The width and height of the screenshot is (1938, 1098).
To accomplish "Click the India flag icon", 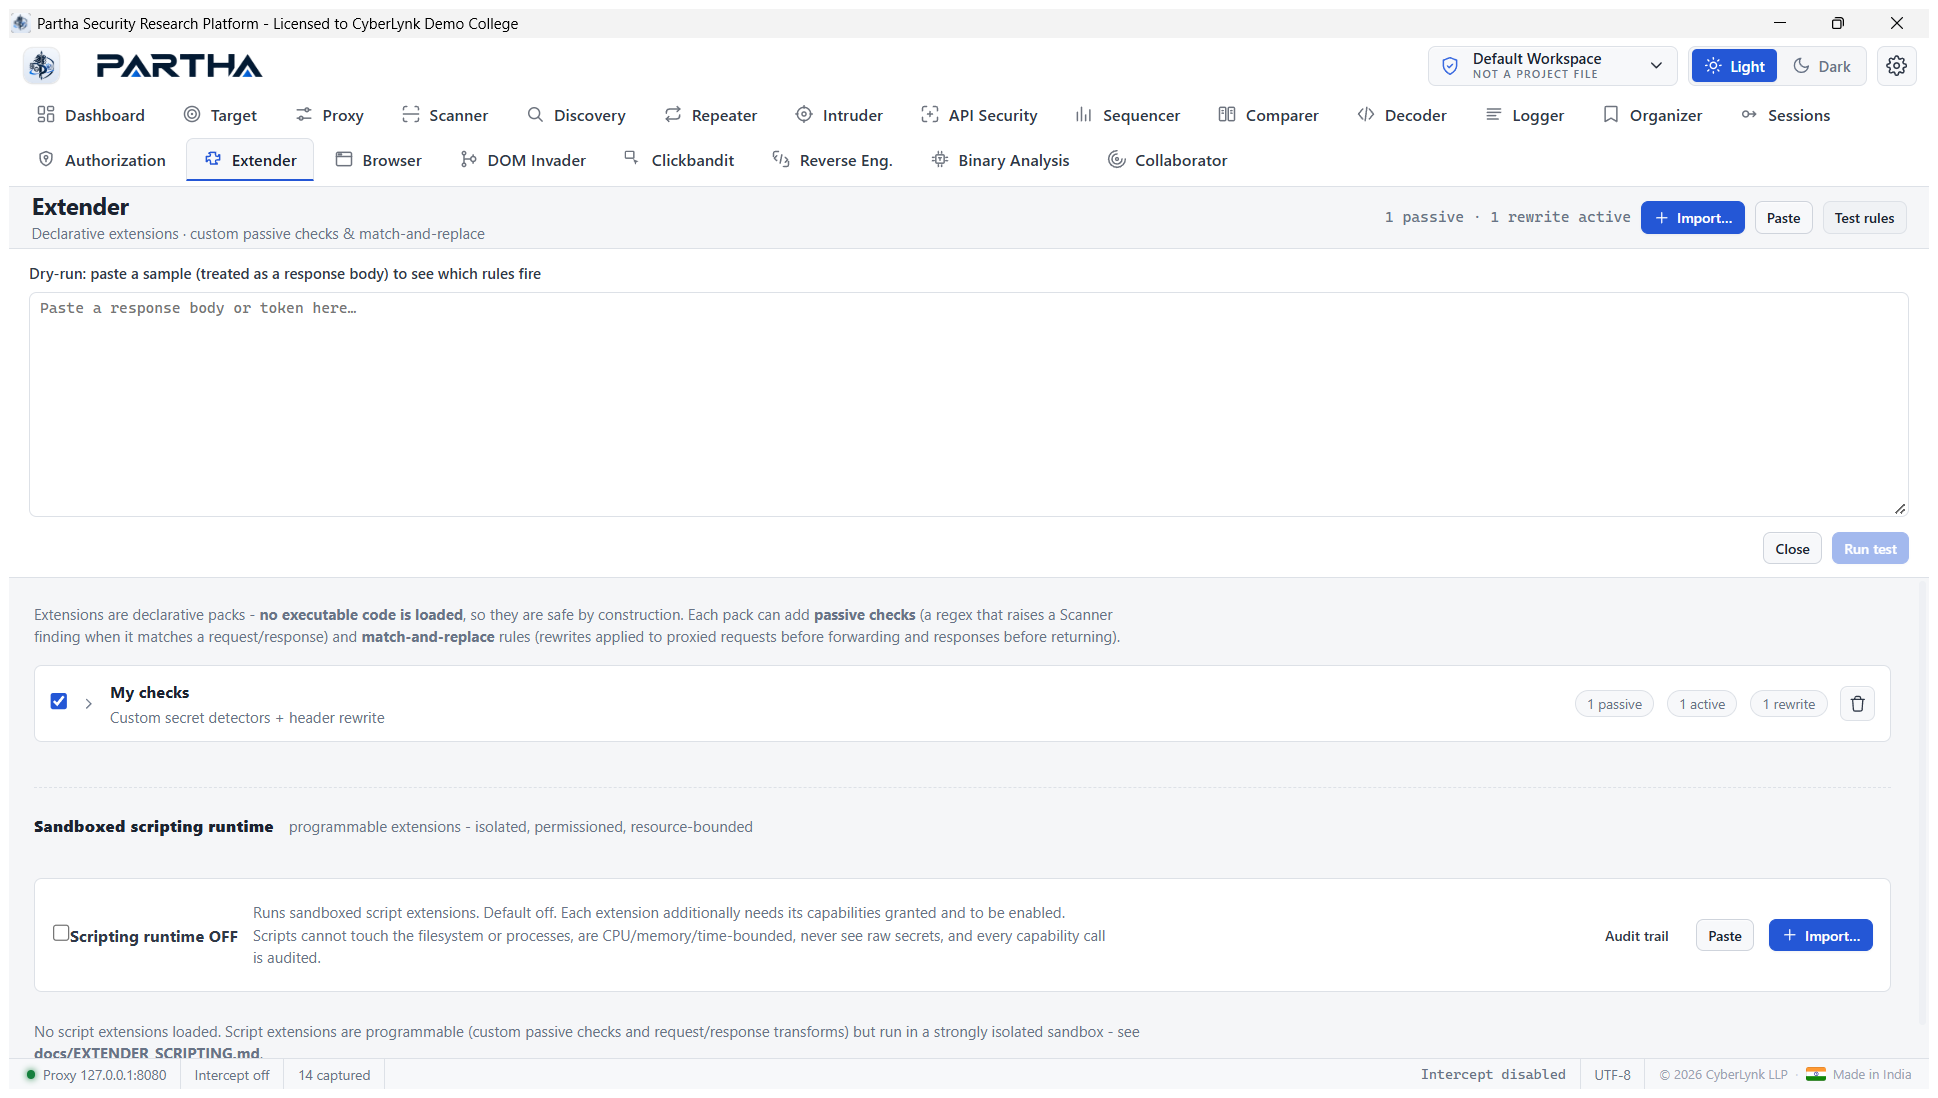I will (1816, 1074).
